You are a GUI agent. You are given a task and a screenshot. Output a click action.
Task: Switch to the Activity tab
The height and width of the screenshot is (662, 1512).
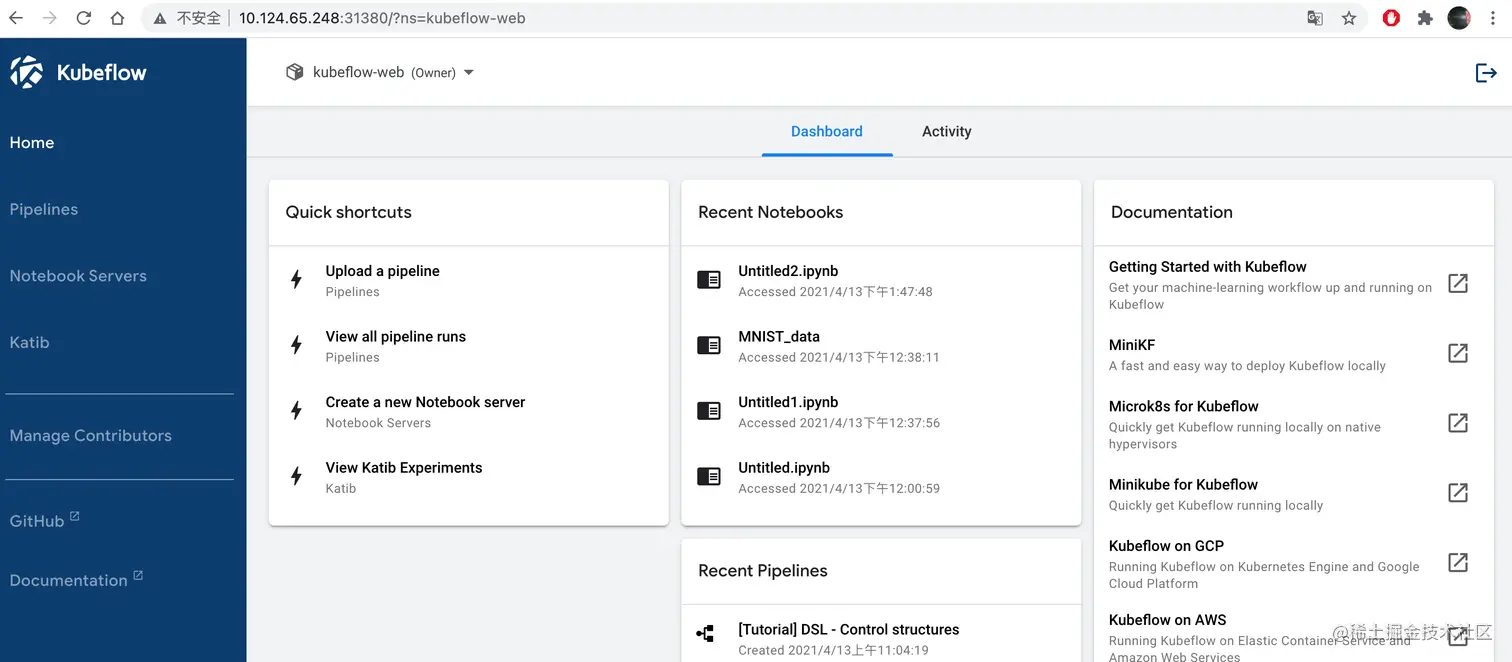click(x=946, y=131)
